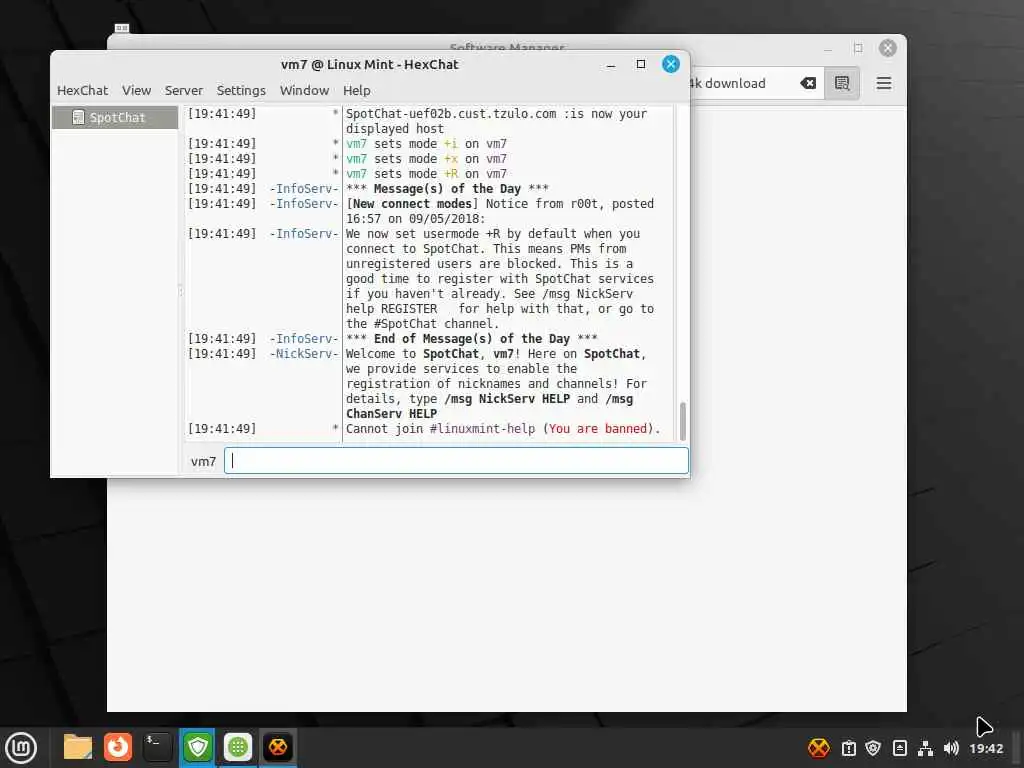Open the Terminal from taskbar
Image resolution: width=1024 pixels, height=768 pixels.
[x=157, y=747]
